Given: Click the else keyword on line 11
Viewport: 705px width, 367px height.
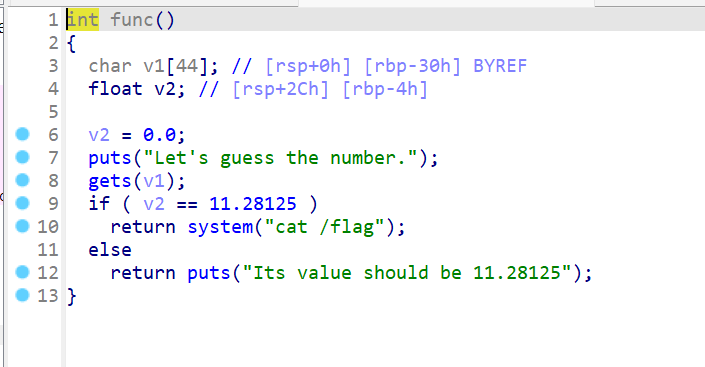Looking at the screenshot, I should 110,250.
